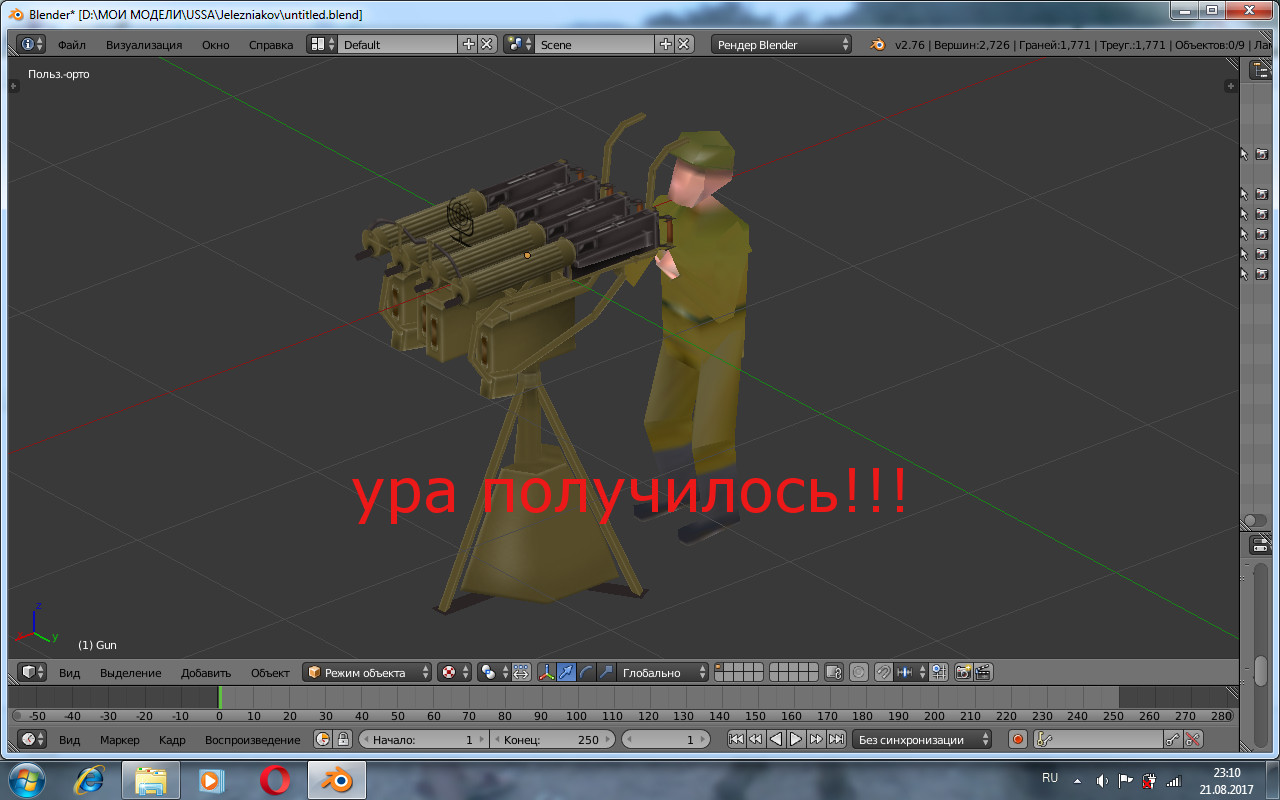Screen dimensions: 1280x800
Task: Delete the Default screen layout
Action: (487, 44)
